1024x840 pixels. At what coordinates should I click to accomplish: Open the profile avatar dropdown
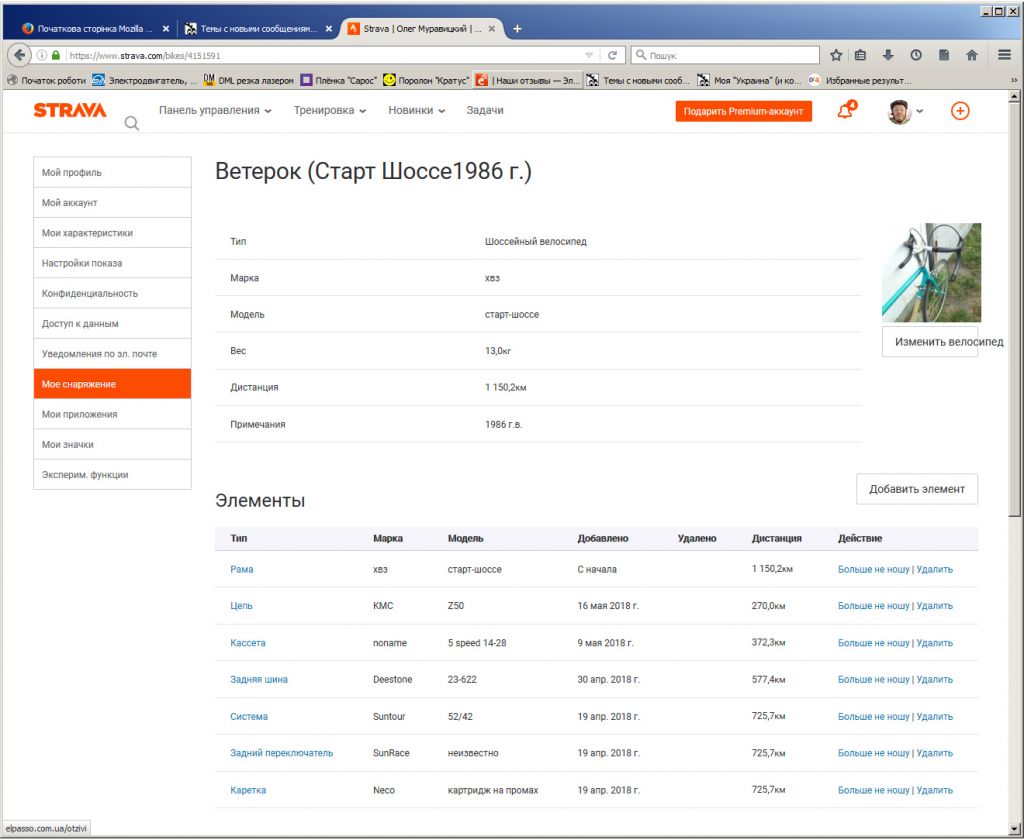click(905, 112)
